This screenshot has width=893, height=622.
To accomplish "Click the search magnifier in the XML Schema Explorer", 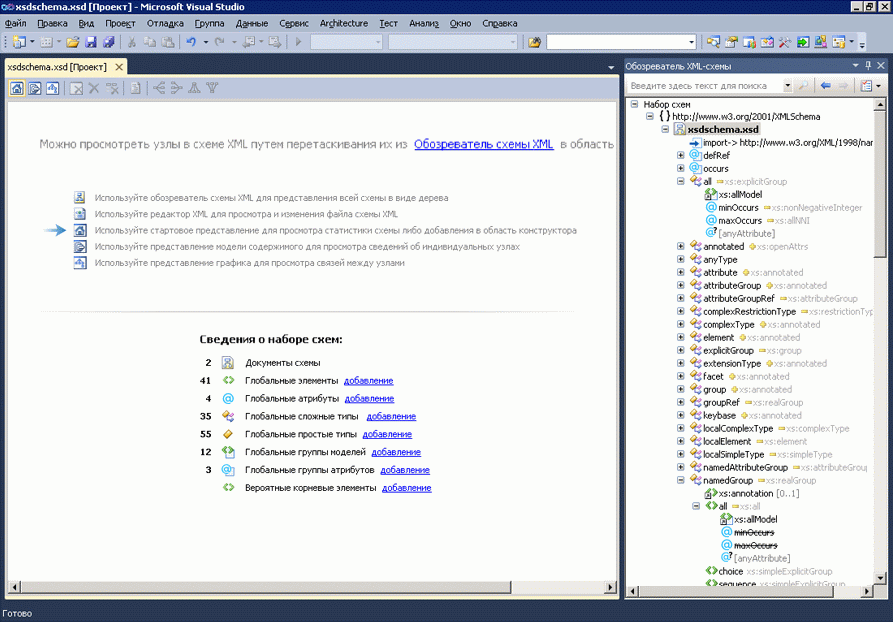I will [803, 85].
